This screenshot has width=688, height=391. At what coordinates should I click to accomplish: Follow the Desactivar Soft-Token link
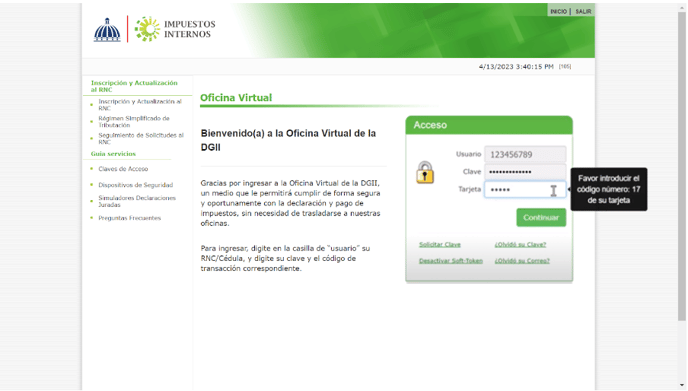coord(451,261)
